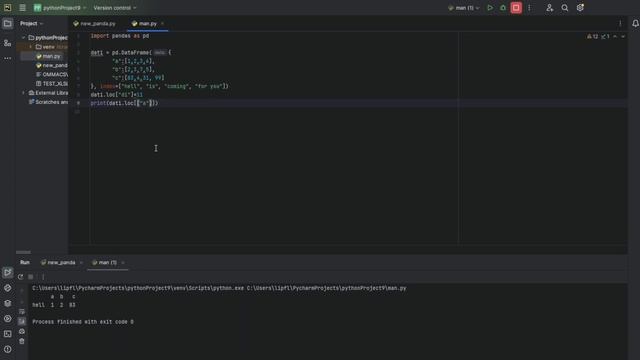Open the Python Console tool window icon
The image size is (640, 360).
pos(7,288)
